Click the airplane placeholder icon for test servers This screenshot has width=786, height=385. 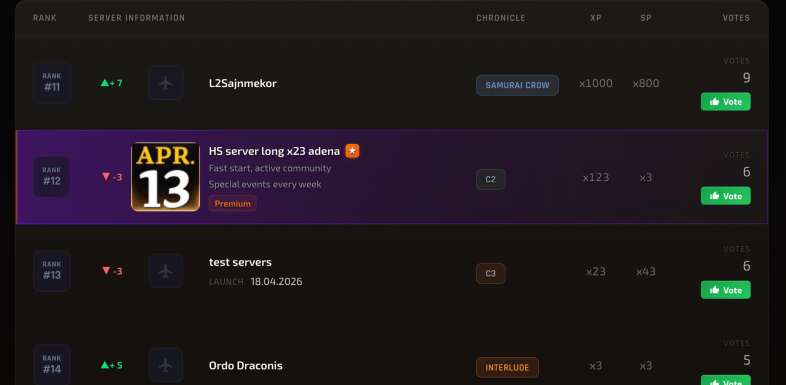(x=165, y=271)
